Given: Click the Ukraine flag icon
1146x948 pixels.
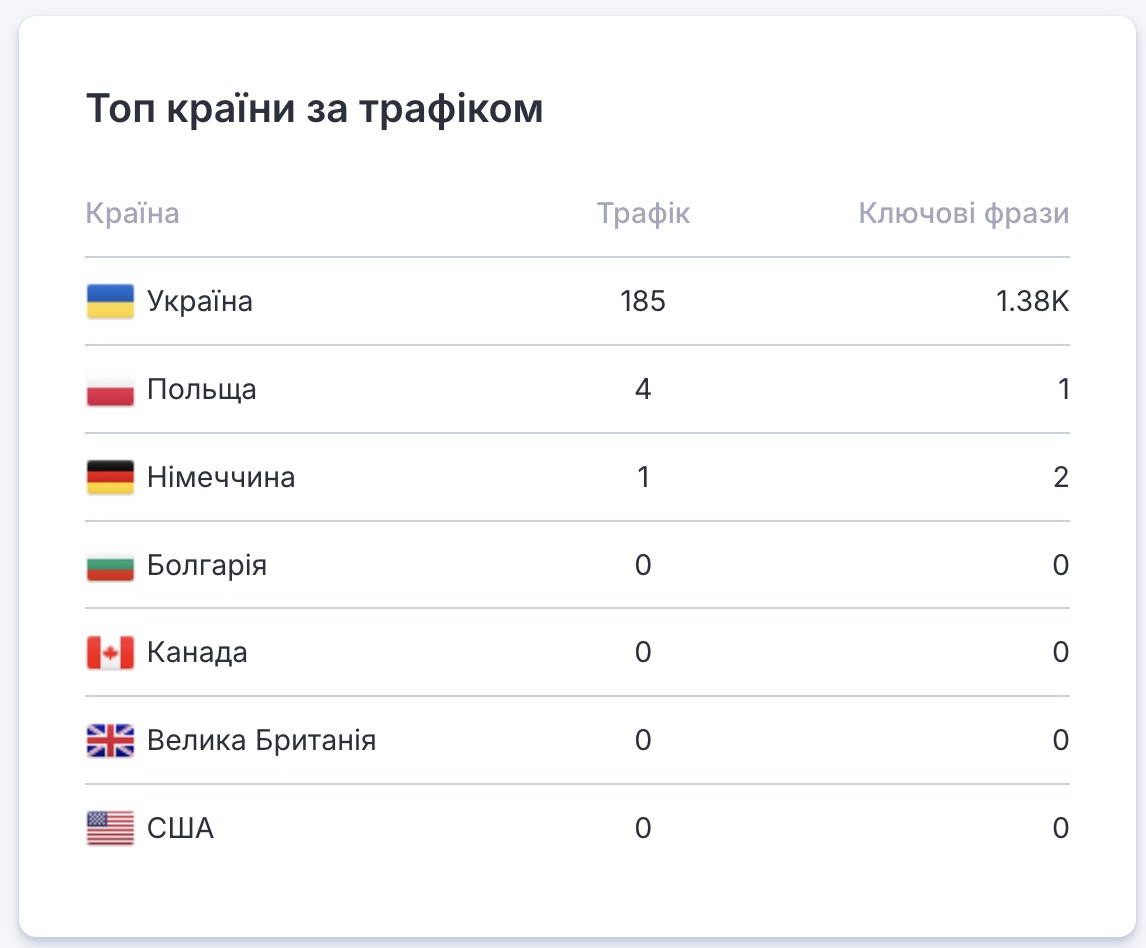Looking at the screenshot, I should pos(110,301).
